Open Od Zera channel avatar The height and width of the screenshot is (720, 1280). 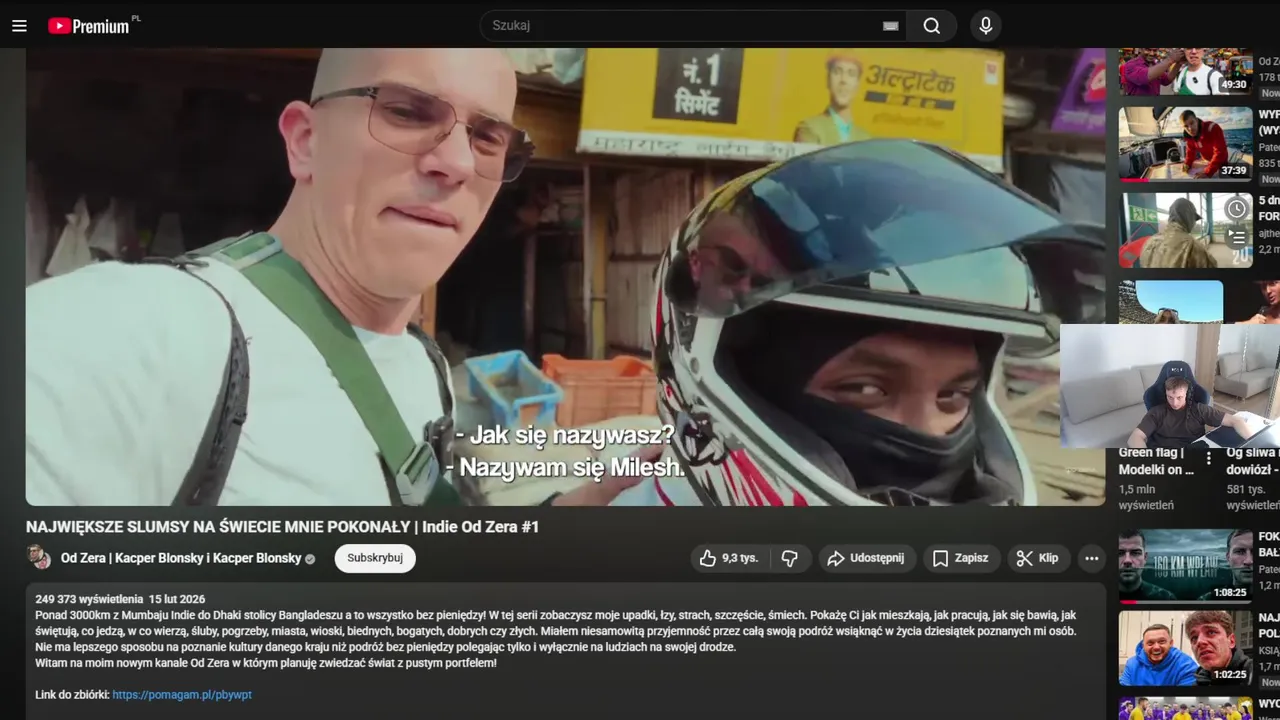[38, 557]
